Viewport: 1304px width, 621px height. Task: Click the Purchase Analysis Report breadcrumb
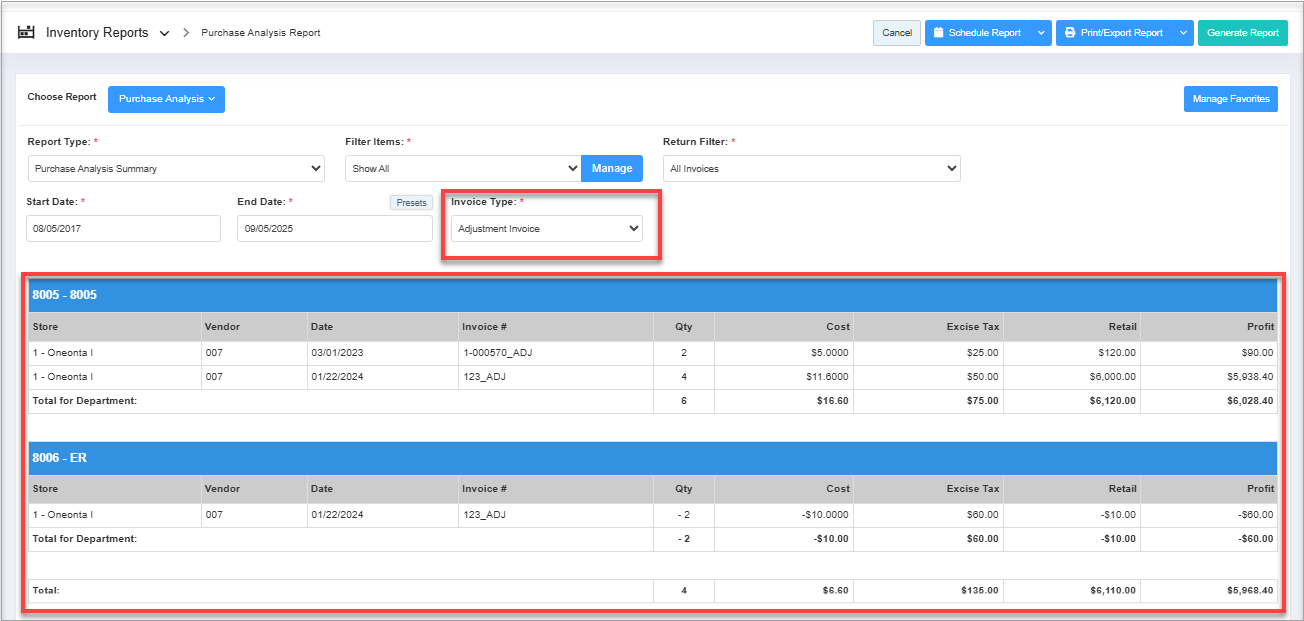260,33
